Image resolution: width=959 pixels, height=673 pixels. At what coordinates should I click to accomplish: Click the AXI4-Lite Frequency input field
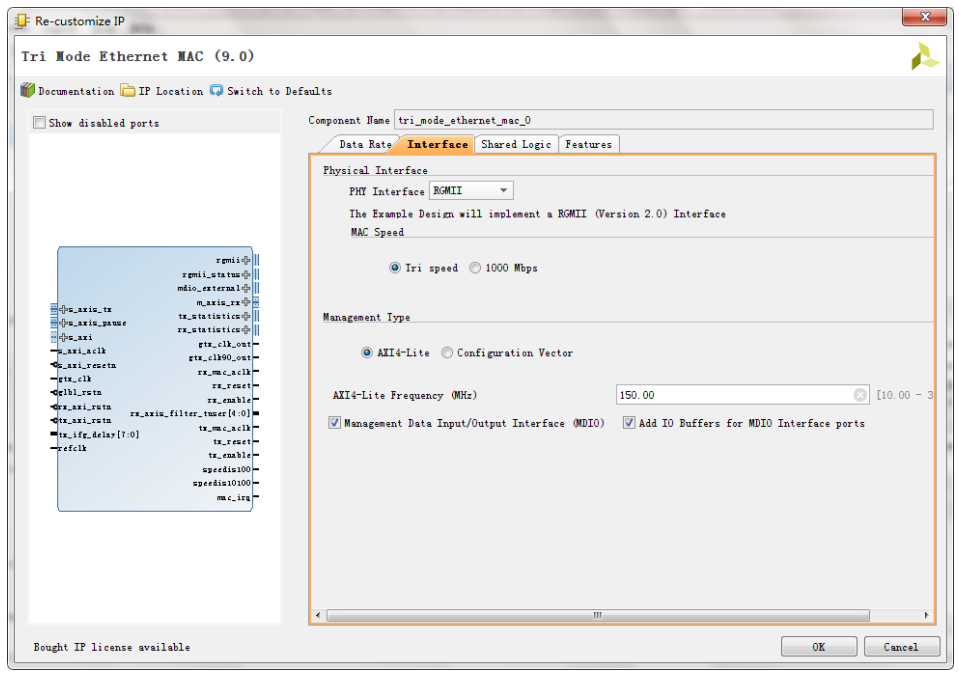pyautogui.click(x=742, y=395)
